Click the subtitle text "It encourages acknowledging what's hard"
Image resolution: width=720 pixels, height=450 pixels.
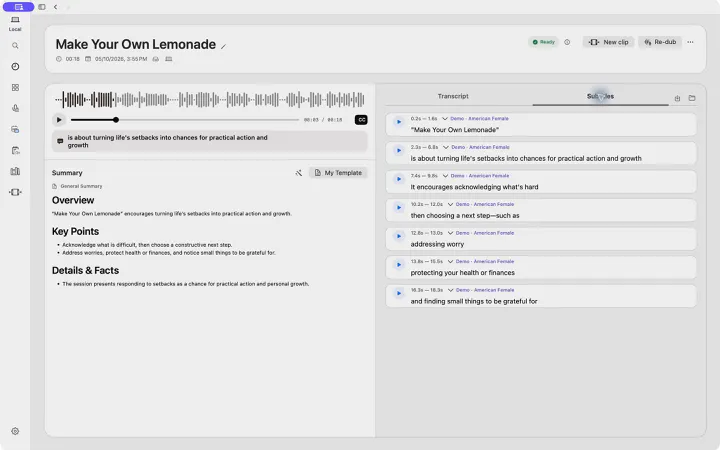coord(474,187)
